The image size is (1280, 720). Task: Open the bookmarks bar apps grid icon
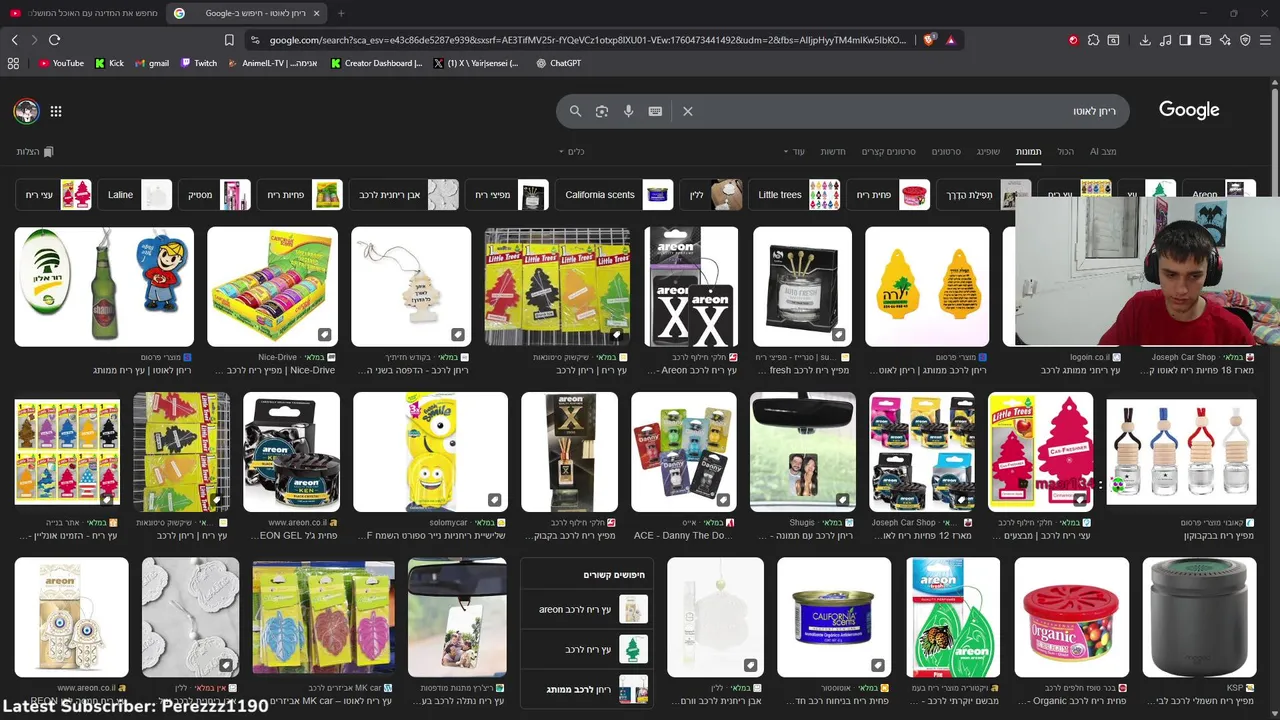(x=13, y=63)
